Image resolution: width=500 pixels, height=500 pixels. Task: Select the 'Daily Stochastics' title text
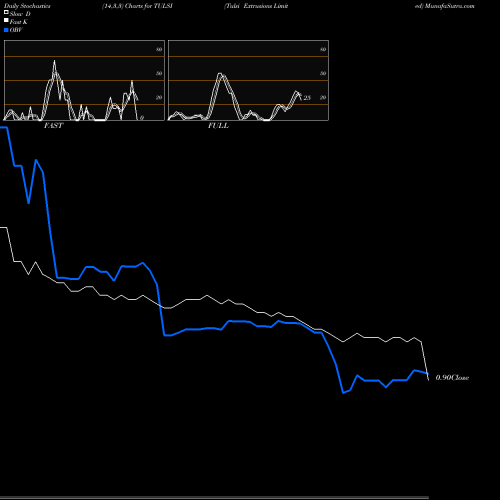27,6
